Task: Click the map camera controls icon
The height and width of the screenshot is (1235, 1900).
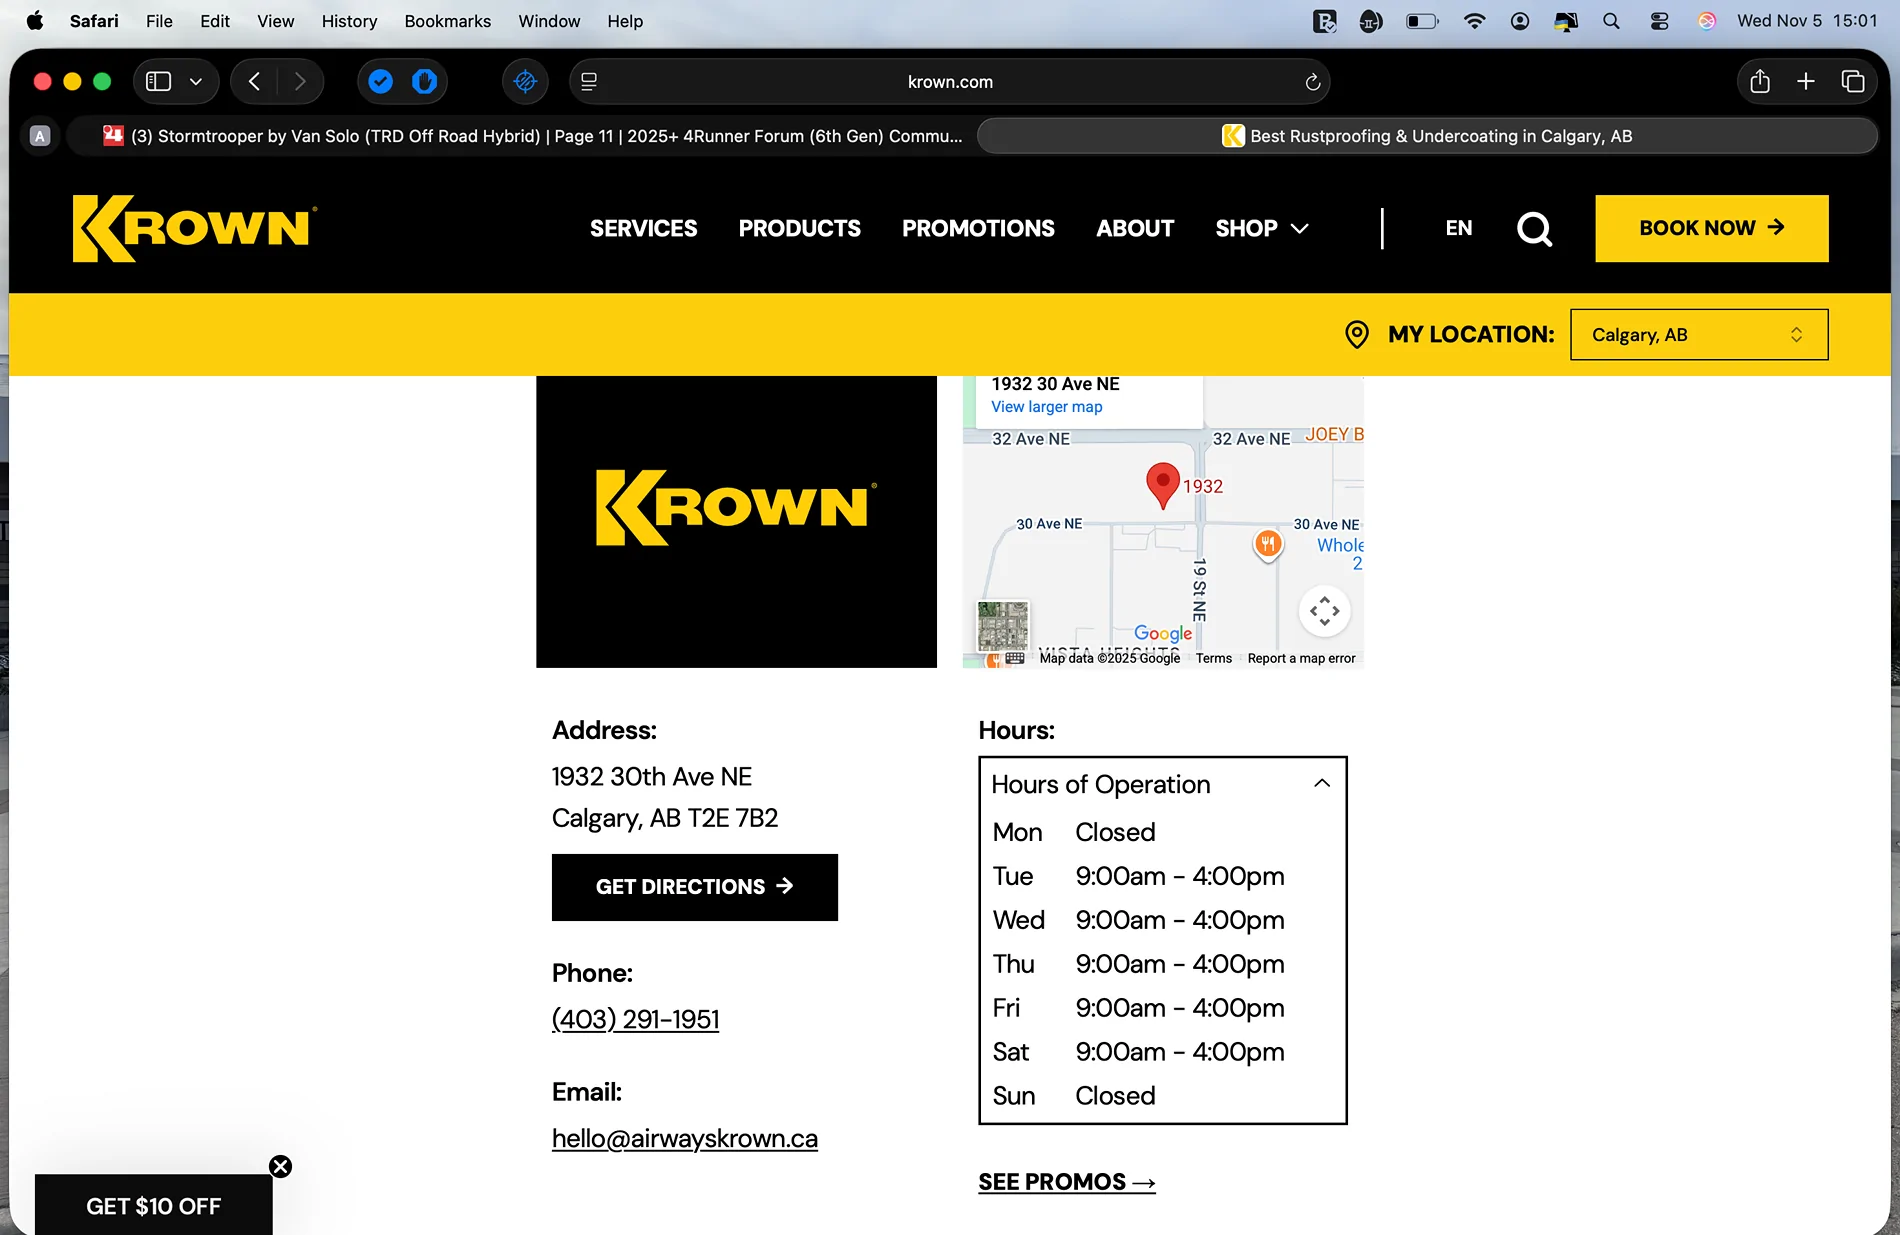Action: pyautogui.click(x=1324, y=611)
